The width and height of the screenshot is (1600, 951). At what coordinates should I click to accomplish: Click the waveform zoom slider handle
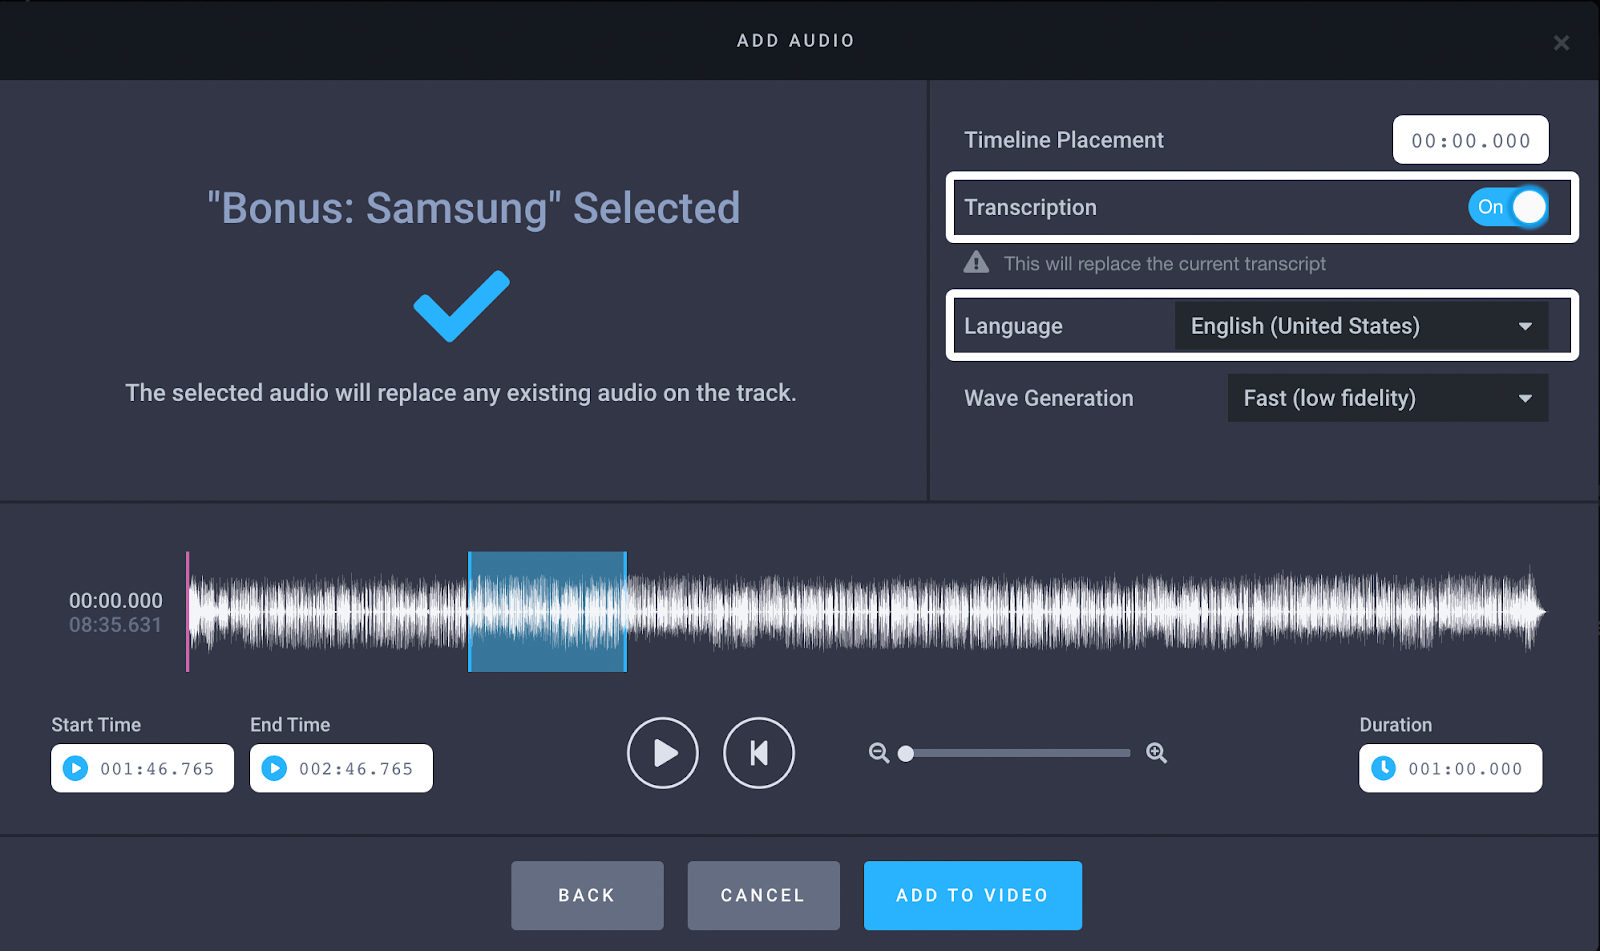point(906,753)
